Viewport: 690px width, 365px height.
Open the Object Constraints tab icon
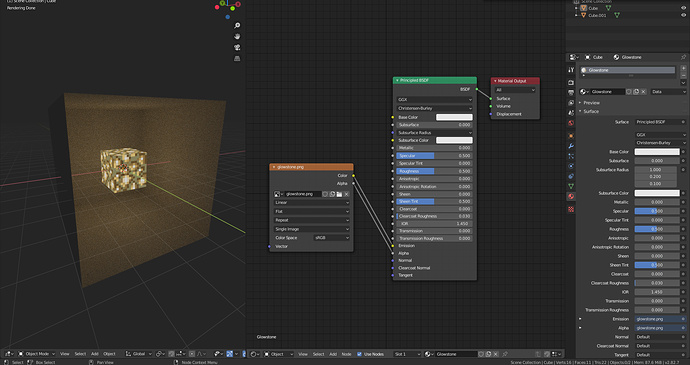[571, 176]
